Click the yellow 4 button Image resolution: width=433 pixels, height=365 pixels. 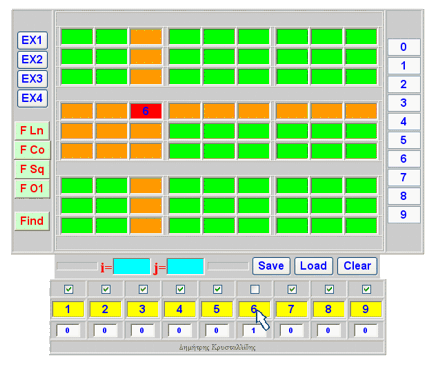[x=180, y=309]
